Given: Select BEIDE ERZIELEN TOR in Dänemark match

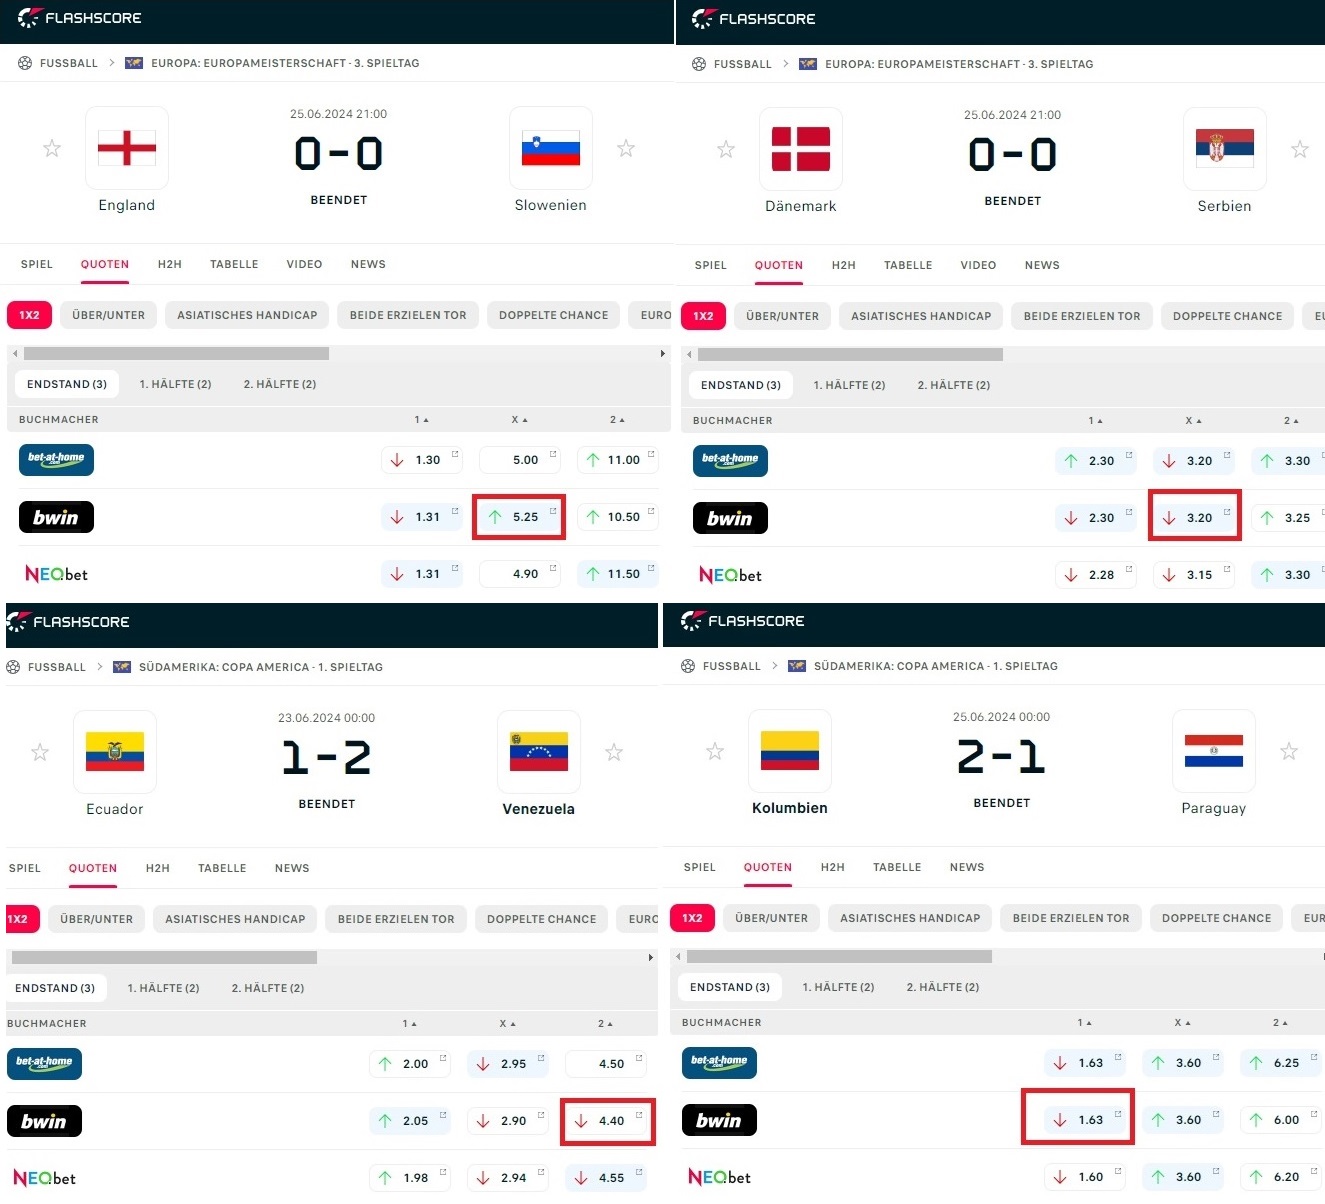Looking at the screenshot, I should (1082, 316).
